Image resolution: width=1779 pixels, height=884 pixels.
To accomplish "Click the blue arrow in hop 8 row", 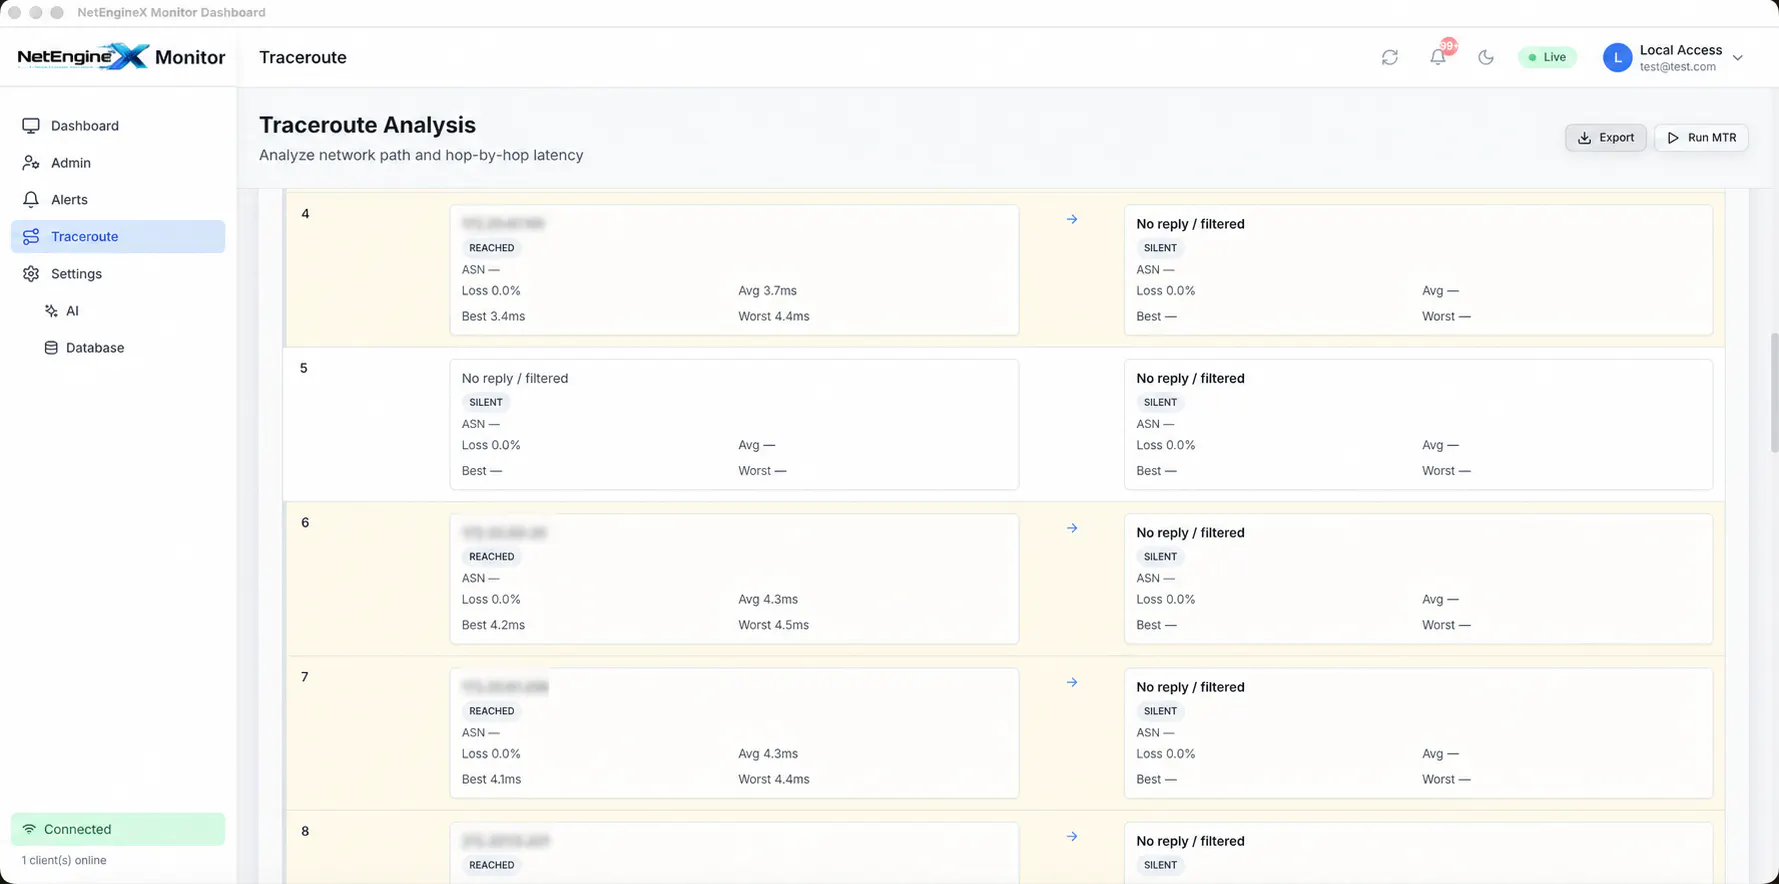I will point(1072,836).
